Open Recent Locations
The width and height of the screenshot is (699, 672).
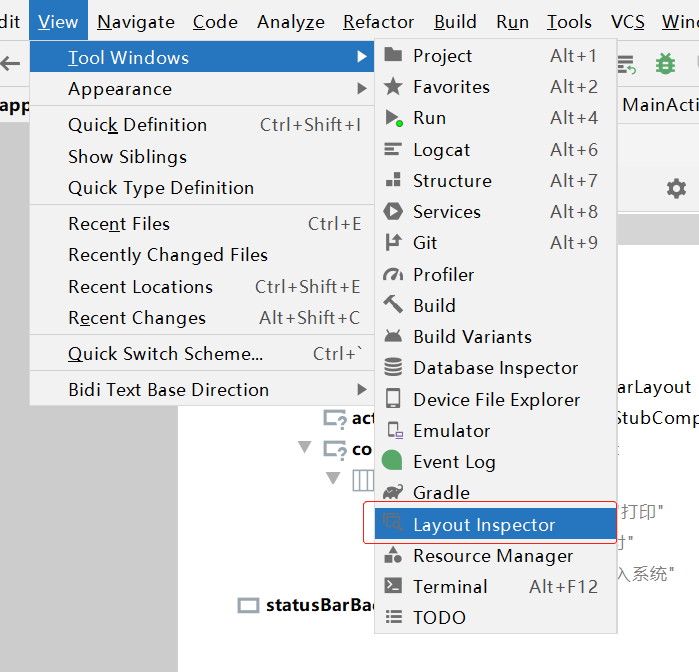point(202,287)
